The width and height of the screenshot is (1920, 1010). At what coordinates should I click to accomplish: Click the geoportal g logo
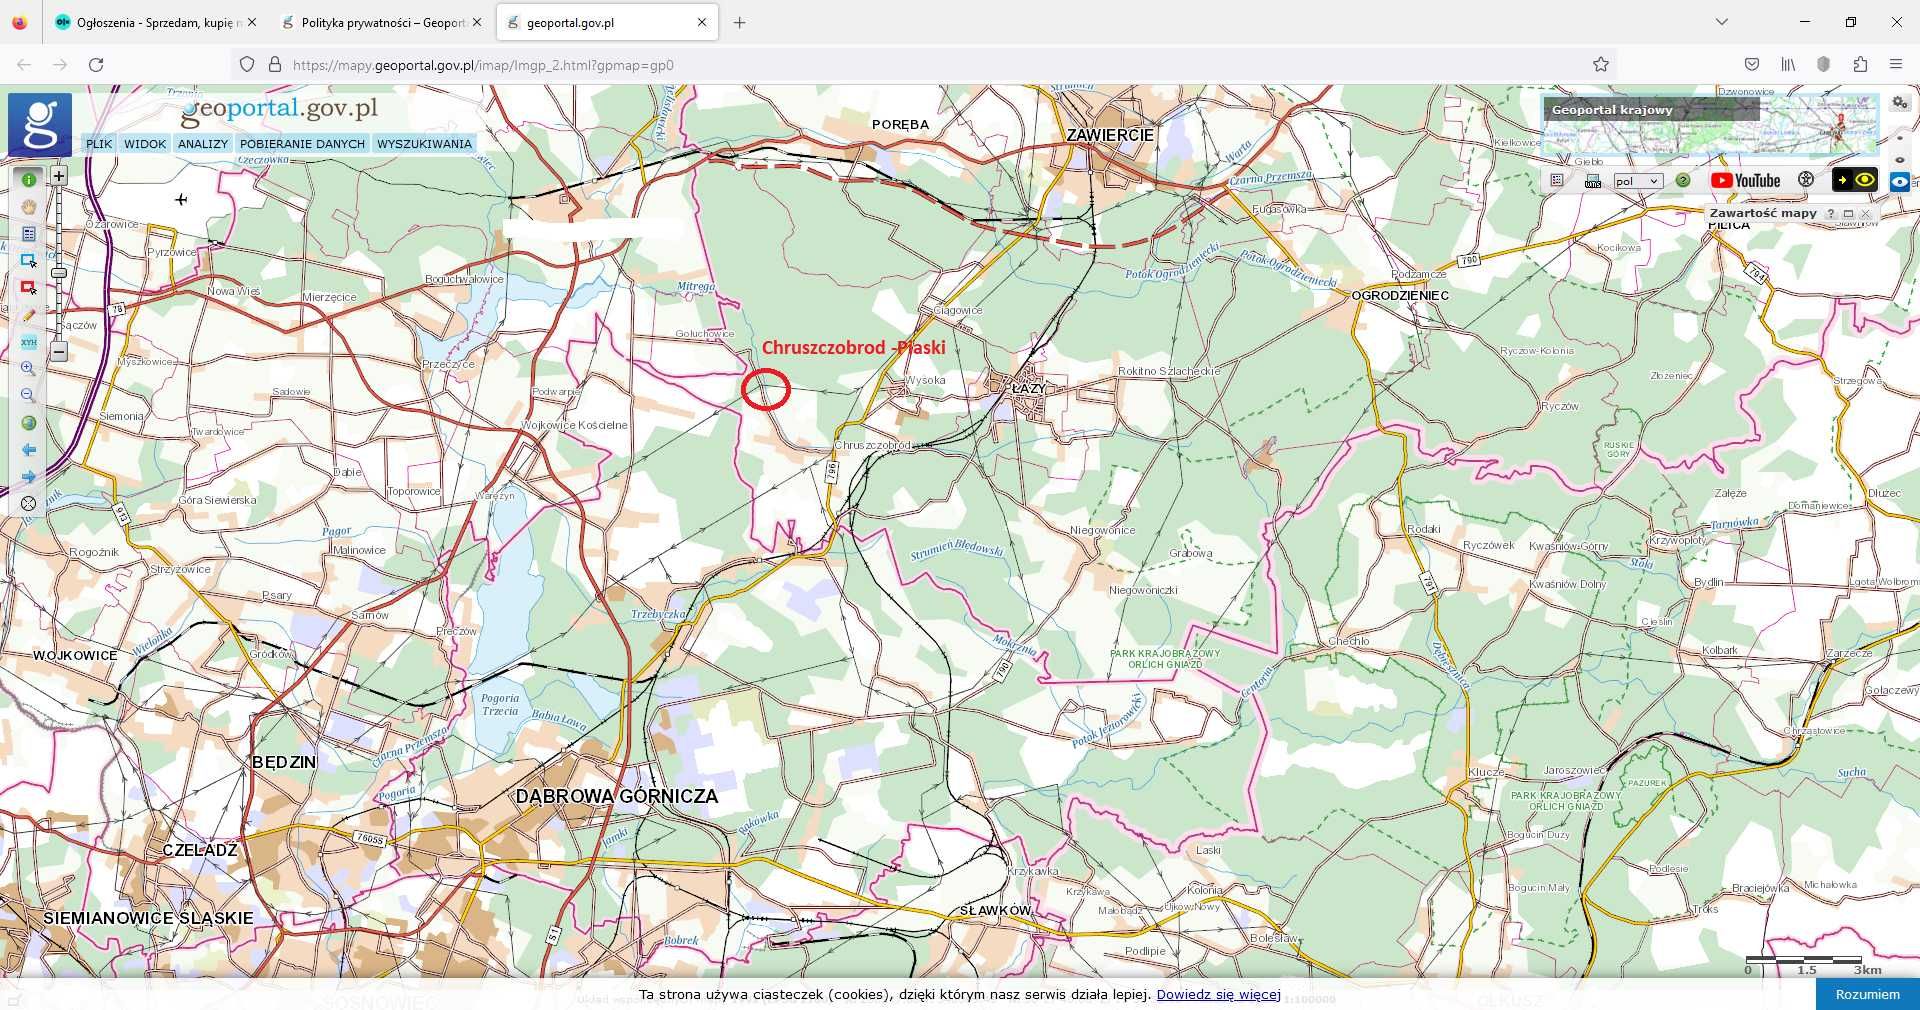(x=40, y=125)
